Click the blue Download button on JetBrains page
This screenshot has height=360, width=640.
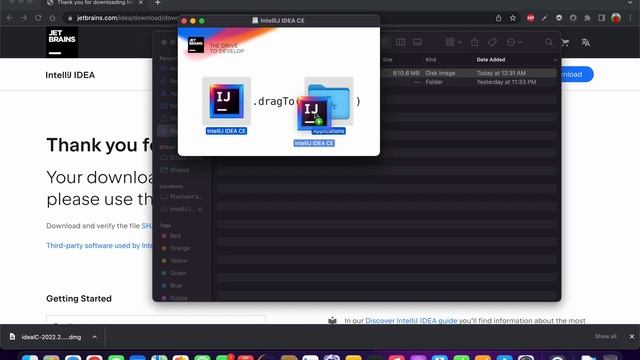pos(577,74)
